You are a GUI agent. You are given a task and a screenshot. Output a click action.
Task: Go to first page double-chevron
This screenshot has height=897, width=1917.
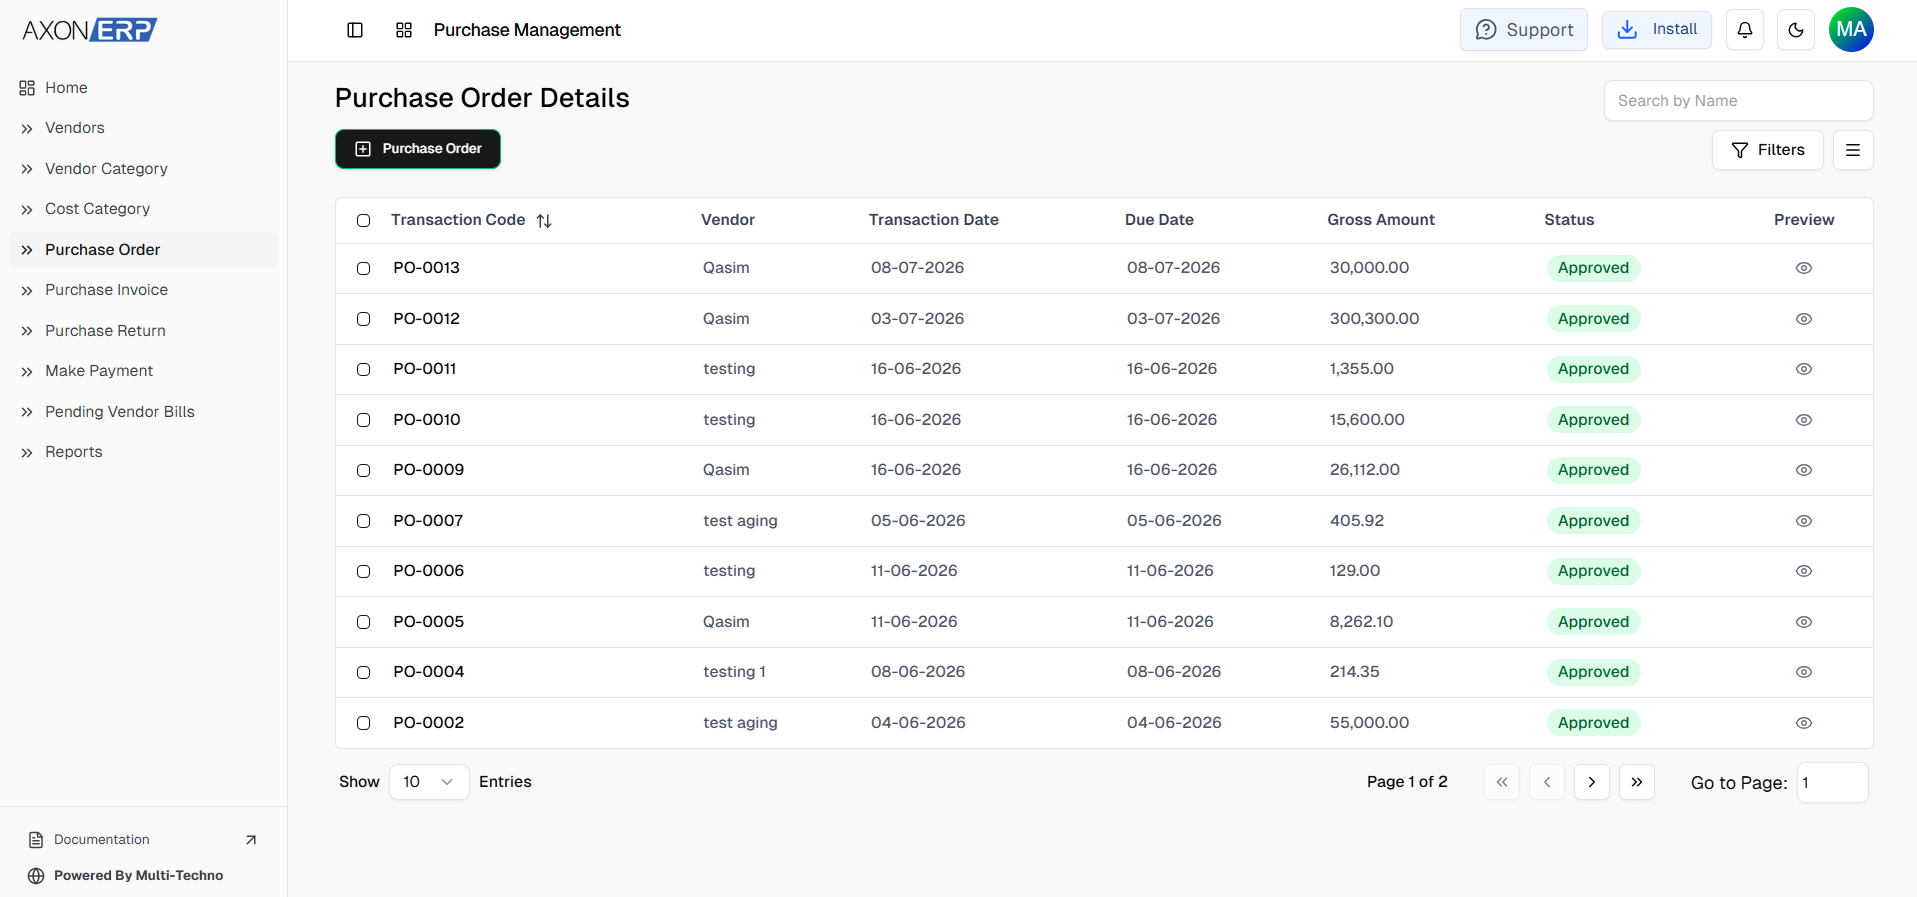point(1502,782)
